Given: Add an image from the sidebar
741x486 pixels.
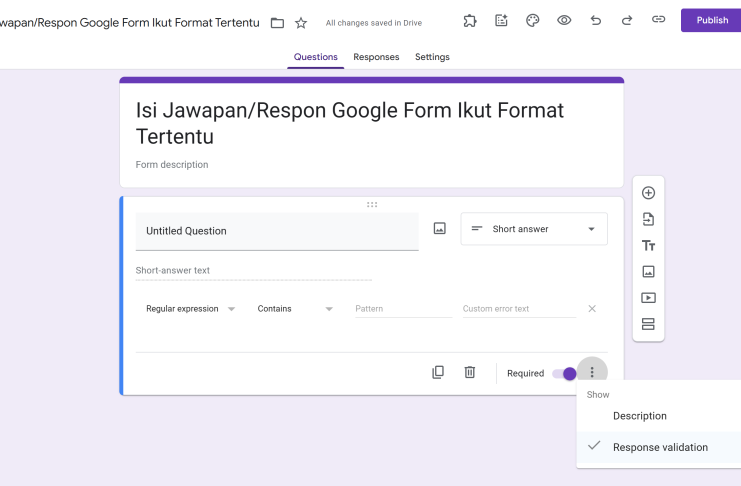Looking at the screenshot, I should pos(648,272).
